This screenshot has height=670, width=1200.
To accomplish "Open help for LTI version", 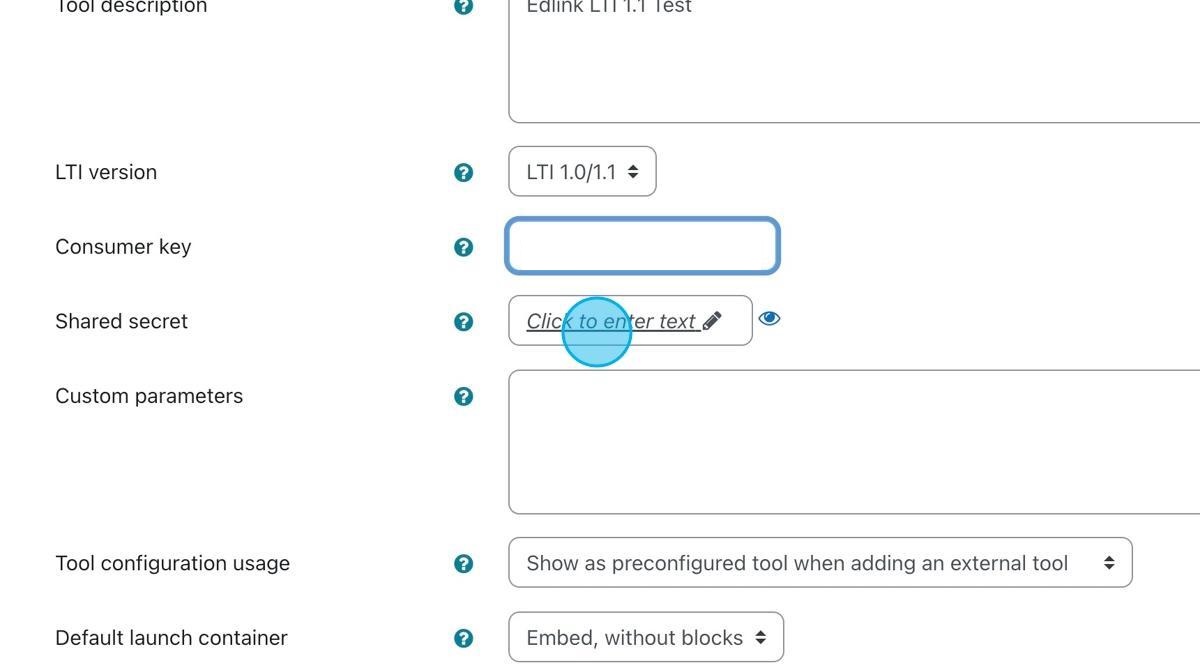I will [463, 171].
